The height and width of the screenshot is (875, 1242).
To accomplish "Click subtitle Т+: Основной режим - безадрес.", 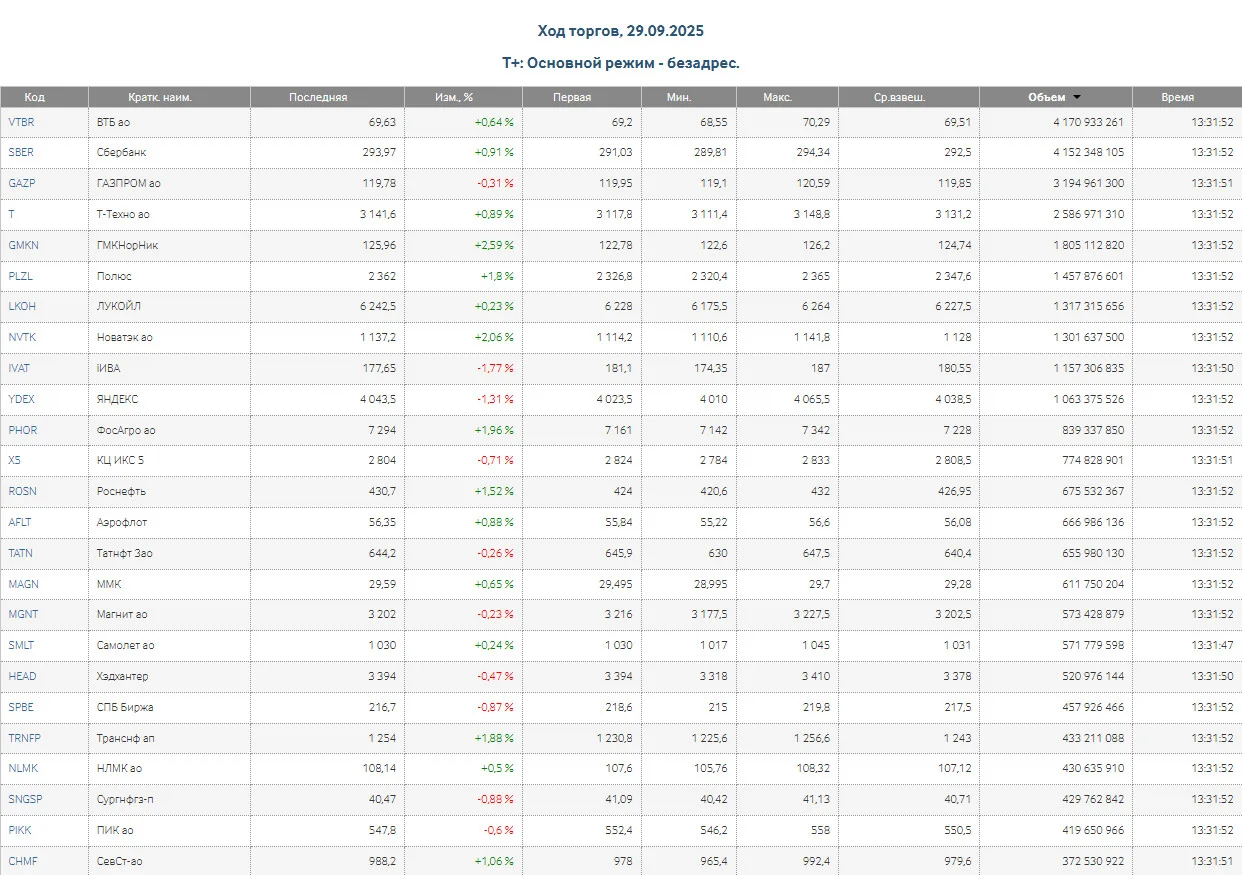I will 621,63.
